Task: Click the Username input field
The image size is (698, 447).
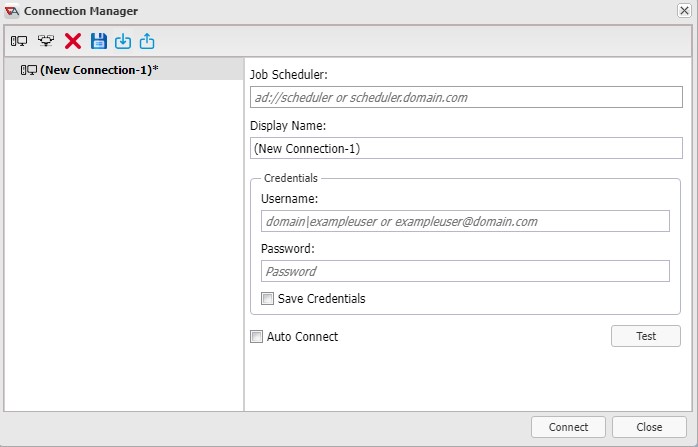Action: coord(465,221)
